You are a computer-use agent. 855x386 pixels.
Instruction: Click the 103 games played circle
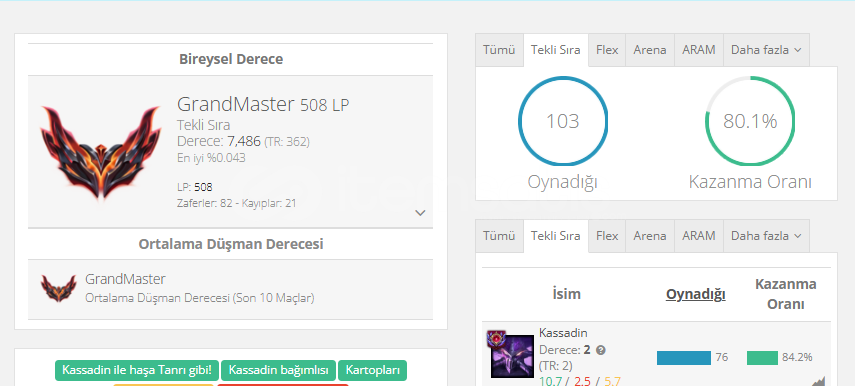pyautogui.click(x=563, y=121)
